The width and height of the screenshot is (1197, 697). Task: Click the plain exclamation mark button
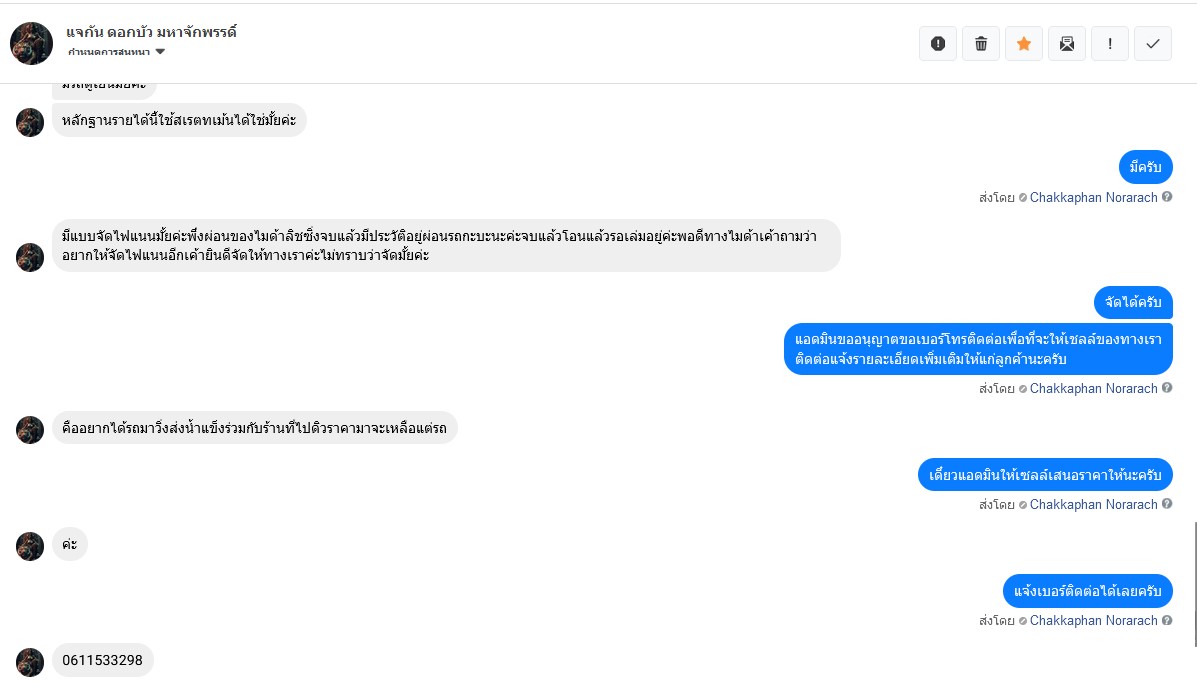click(1110, 44)
